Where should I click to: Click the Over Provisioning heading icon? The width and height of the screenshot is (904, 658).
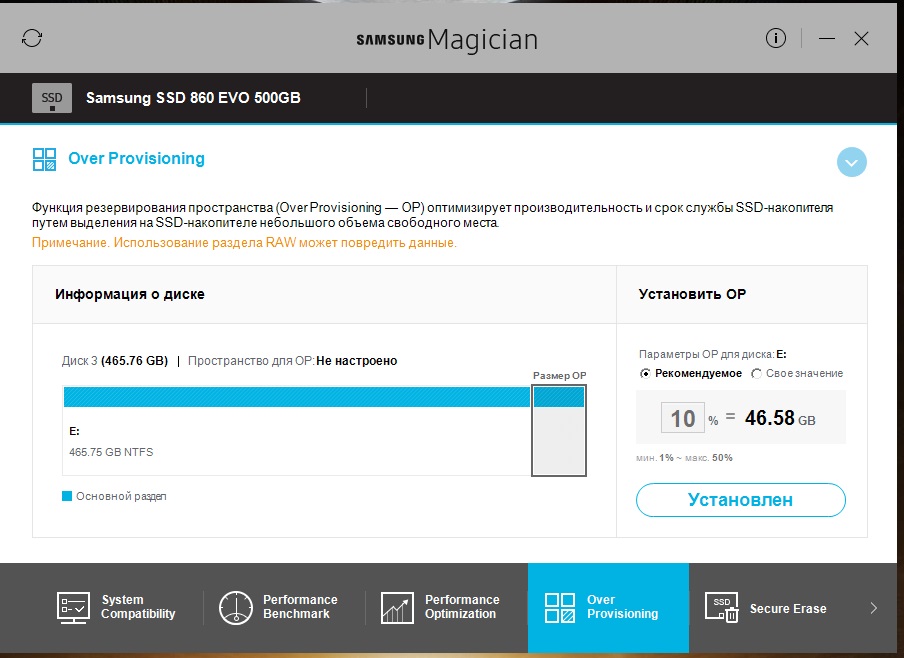[44, 159]
